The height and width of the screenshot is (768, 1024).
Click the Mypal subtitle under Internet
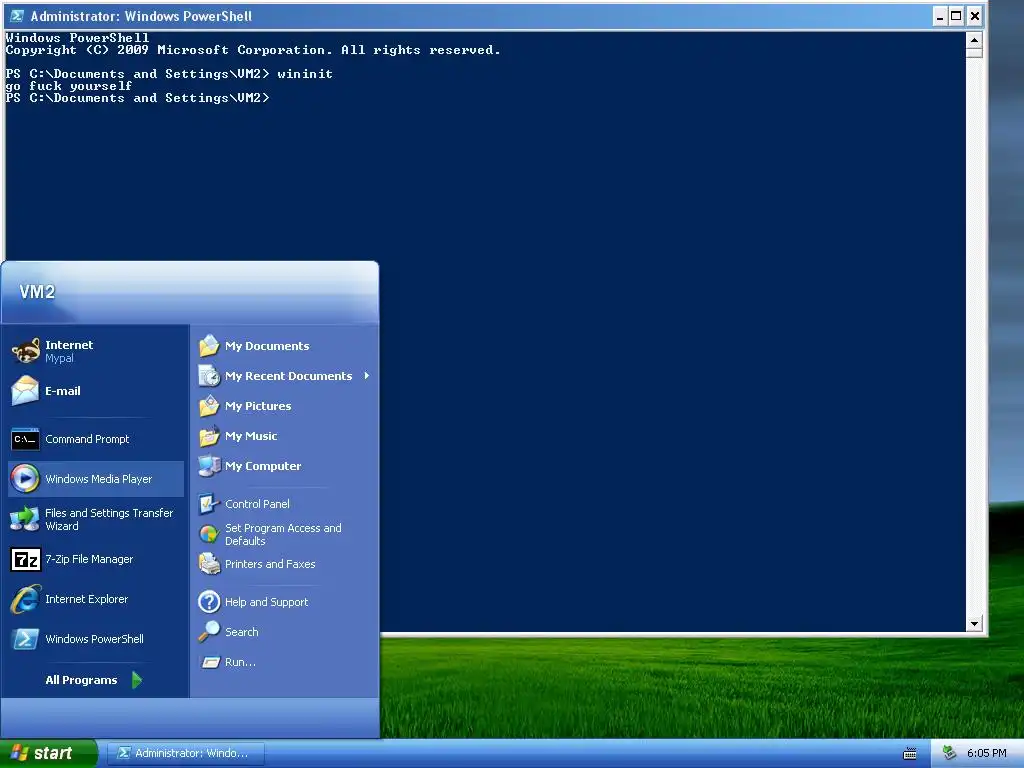coord(59,359)
